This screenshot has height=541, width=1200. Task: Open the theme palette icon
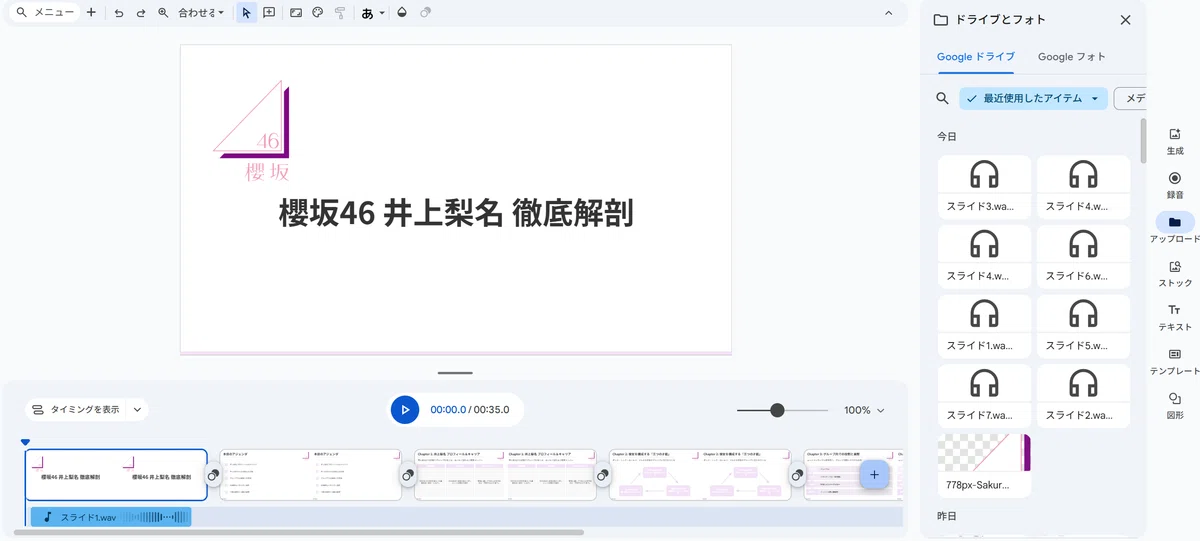coord(318,13)
